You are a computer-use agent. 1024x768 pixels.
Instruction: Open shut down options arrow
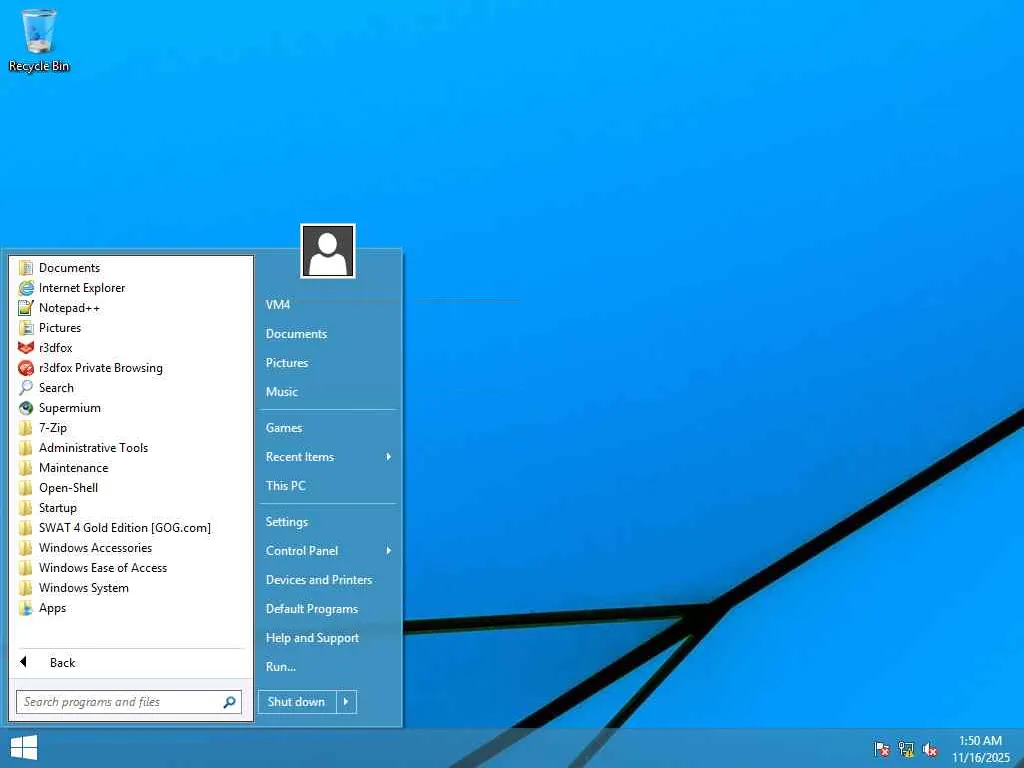pyautogui.click(x=346, y=702)
